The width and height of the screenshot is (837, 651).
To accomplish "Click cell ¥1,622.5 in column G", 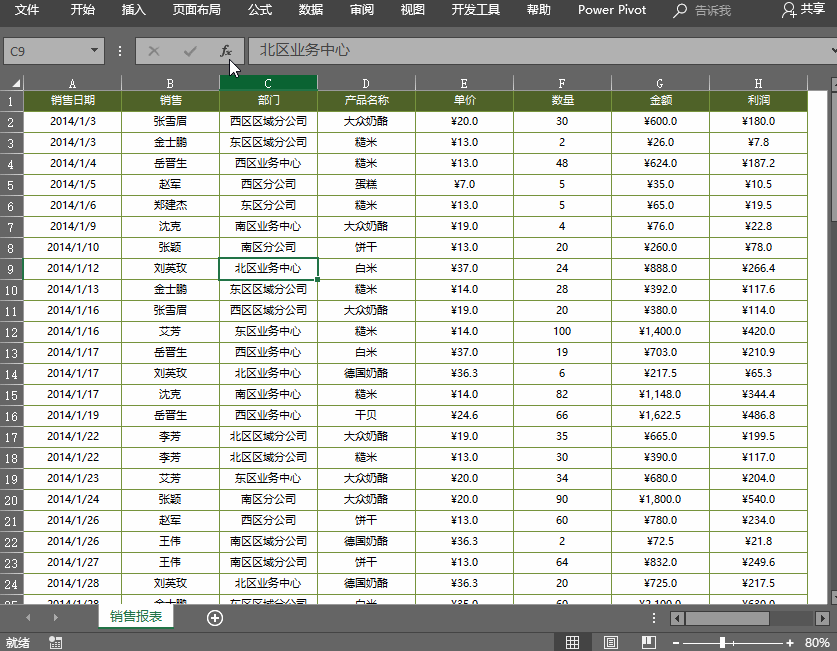I will click(660, 416).
